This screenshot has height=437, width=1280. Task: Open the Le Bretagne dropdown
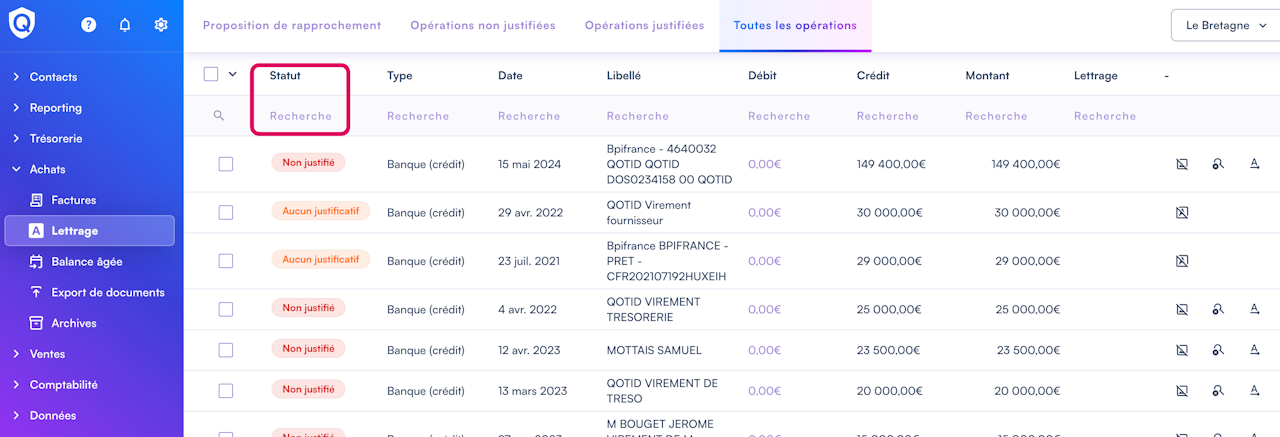1224,25
